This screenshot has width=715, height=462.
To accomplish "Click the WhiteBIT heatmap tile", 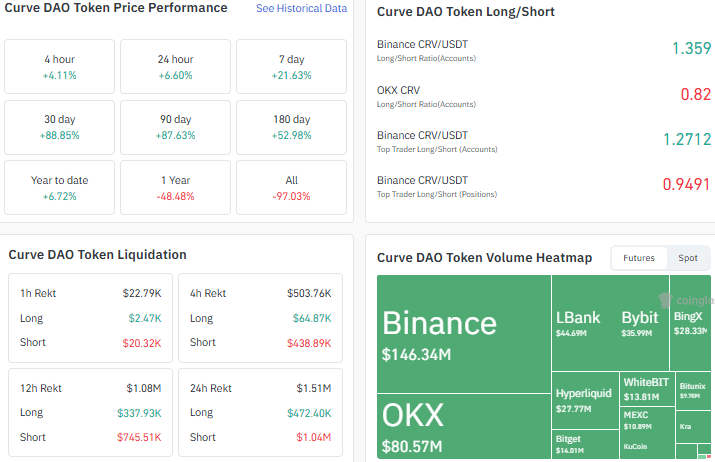I will (647, 389).
